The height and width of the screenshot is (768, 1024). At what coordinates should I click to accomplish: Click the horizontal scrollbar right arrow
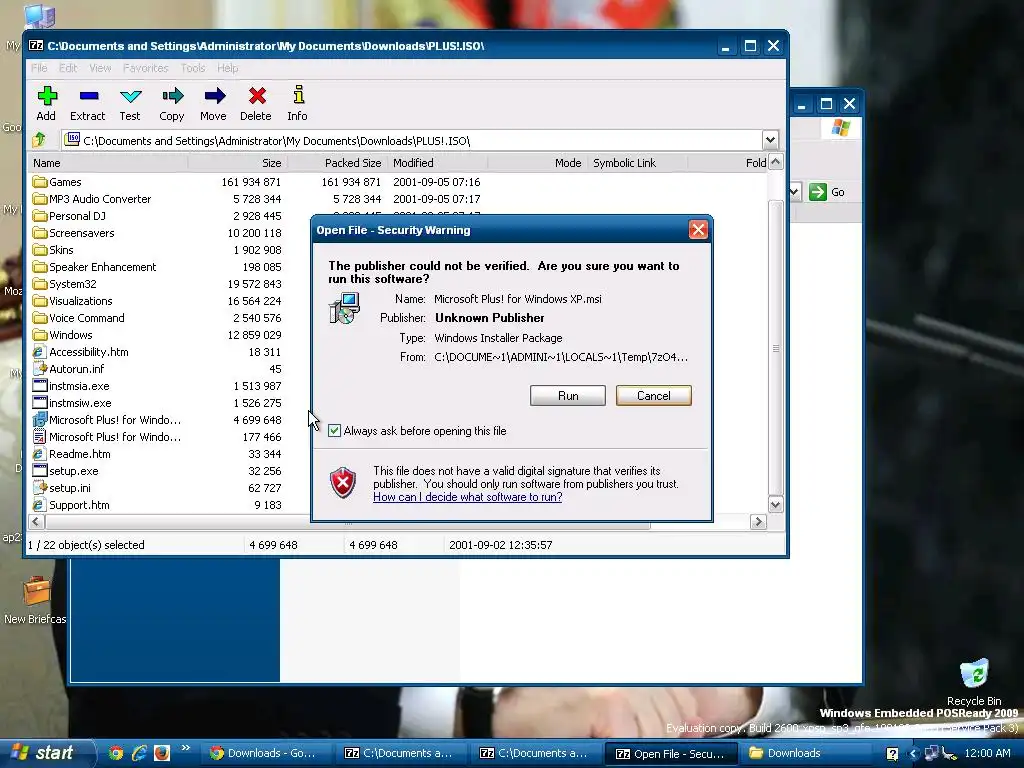(x=758, y=521)
